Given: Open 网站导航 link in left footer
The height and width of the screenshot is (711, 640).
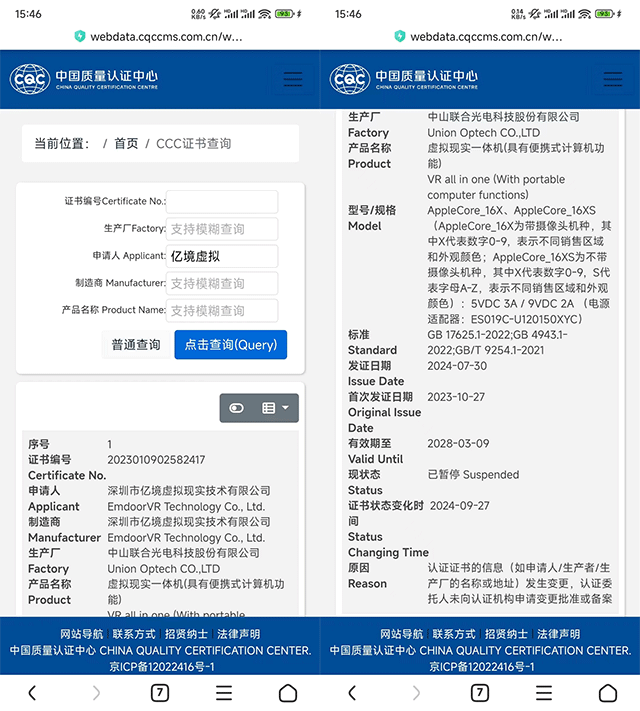Looking at the screenshot, I should (82, 634).
